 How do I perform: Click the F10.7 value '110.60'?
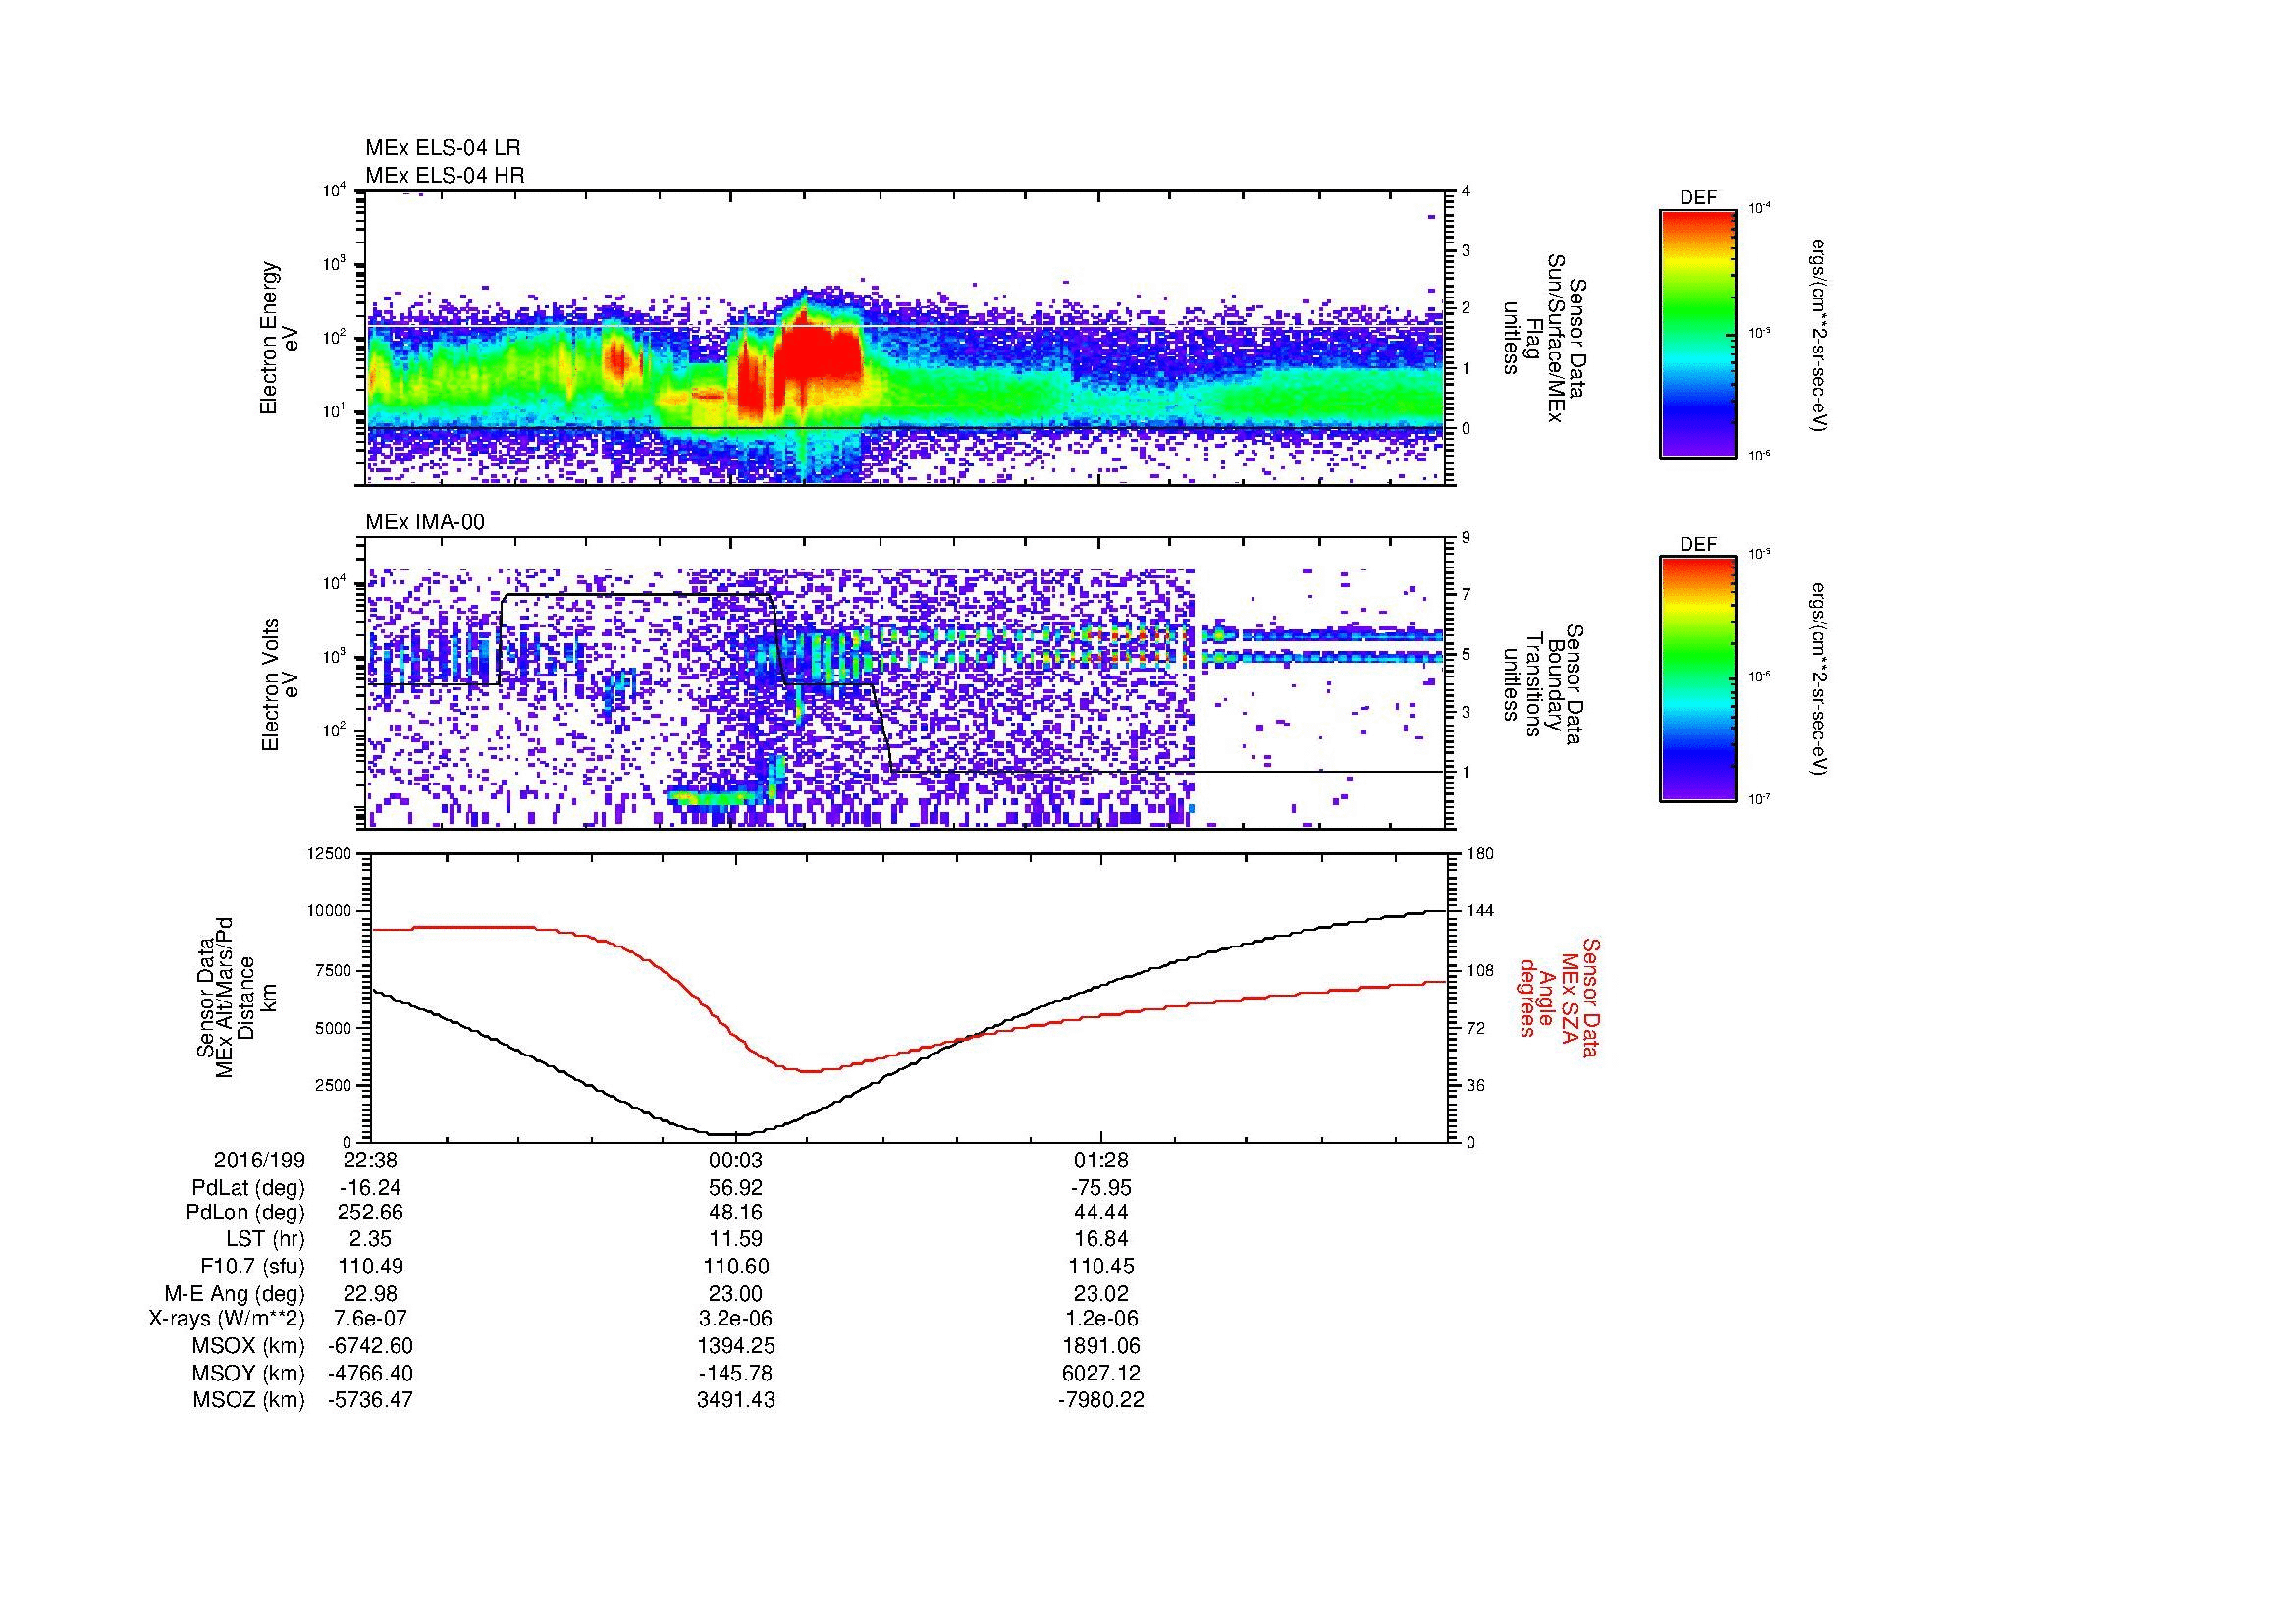click(x=736, y=1266)
